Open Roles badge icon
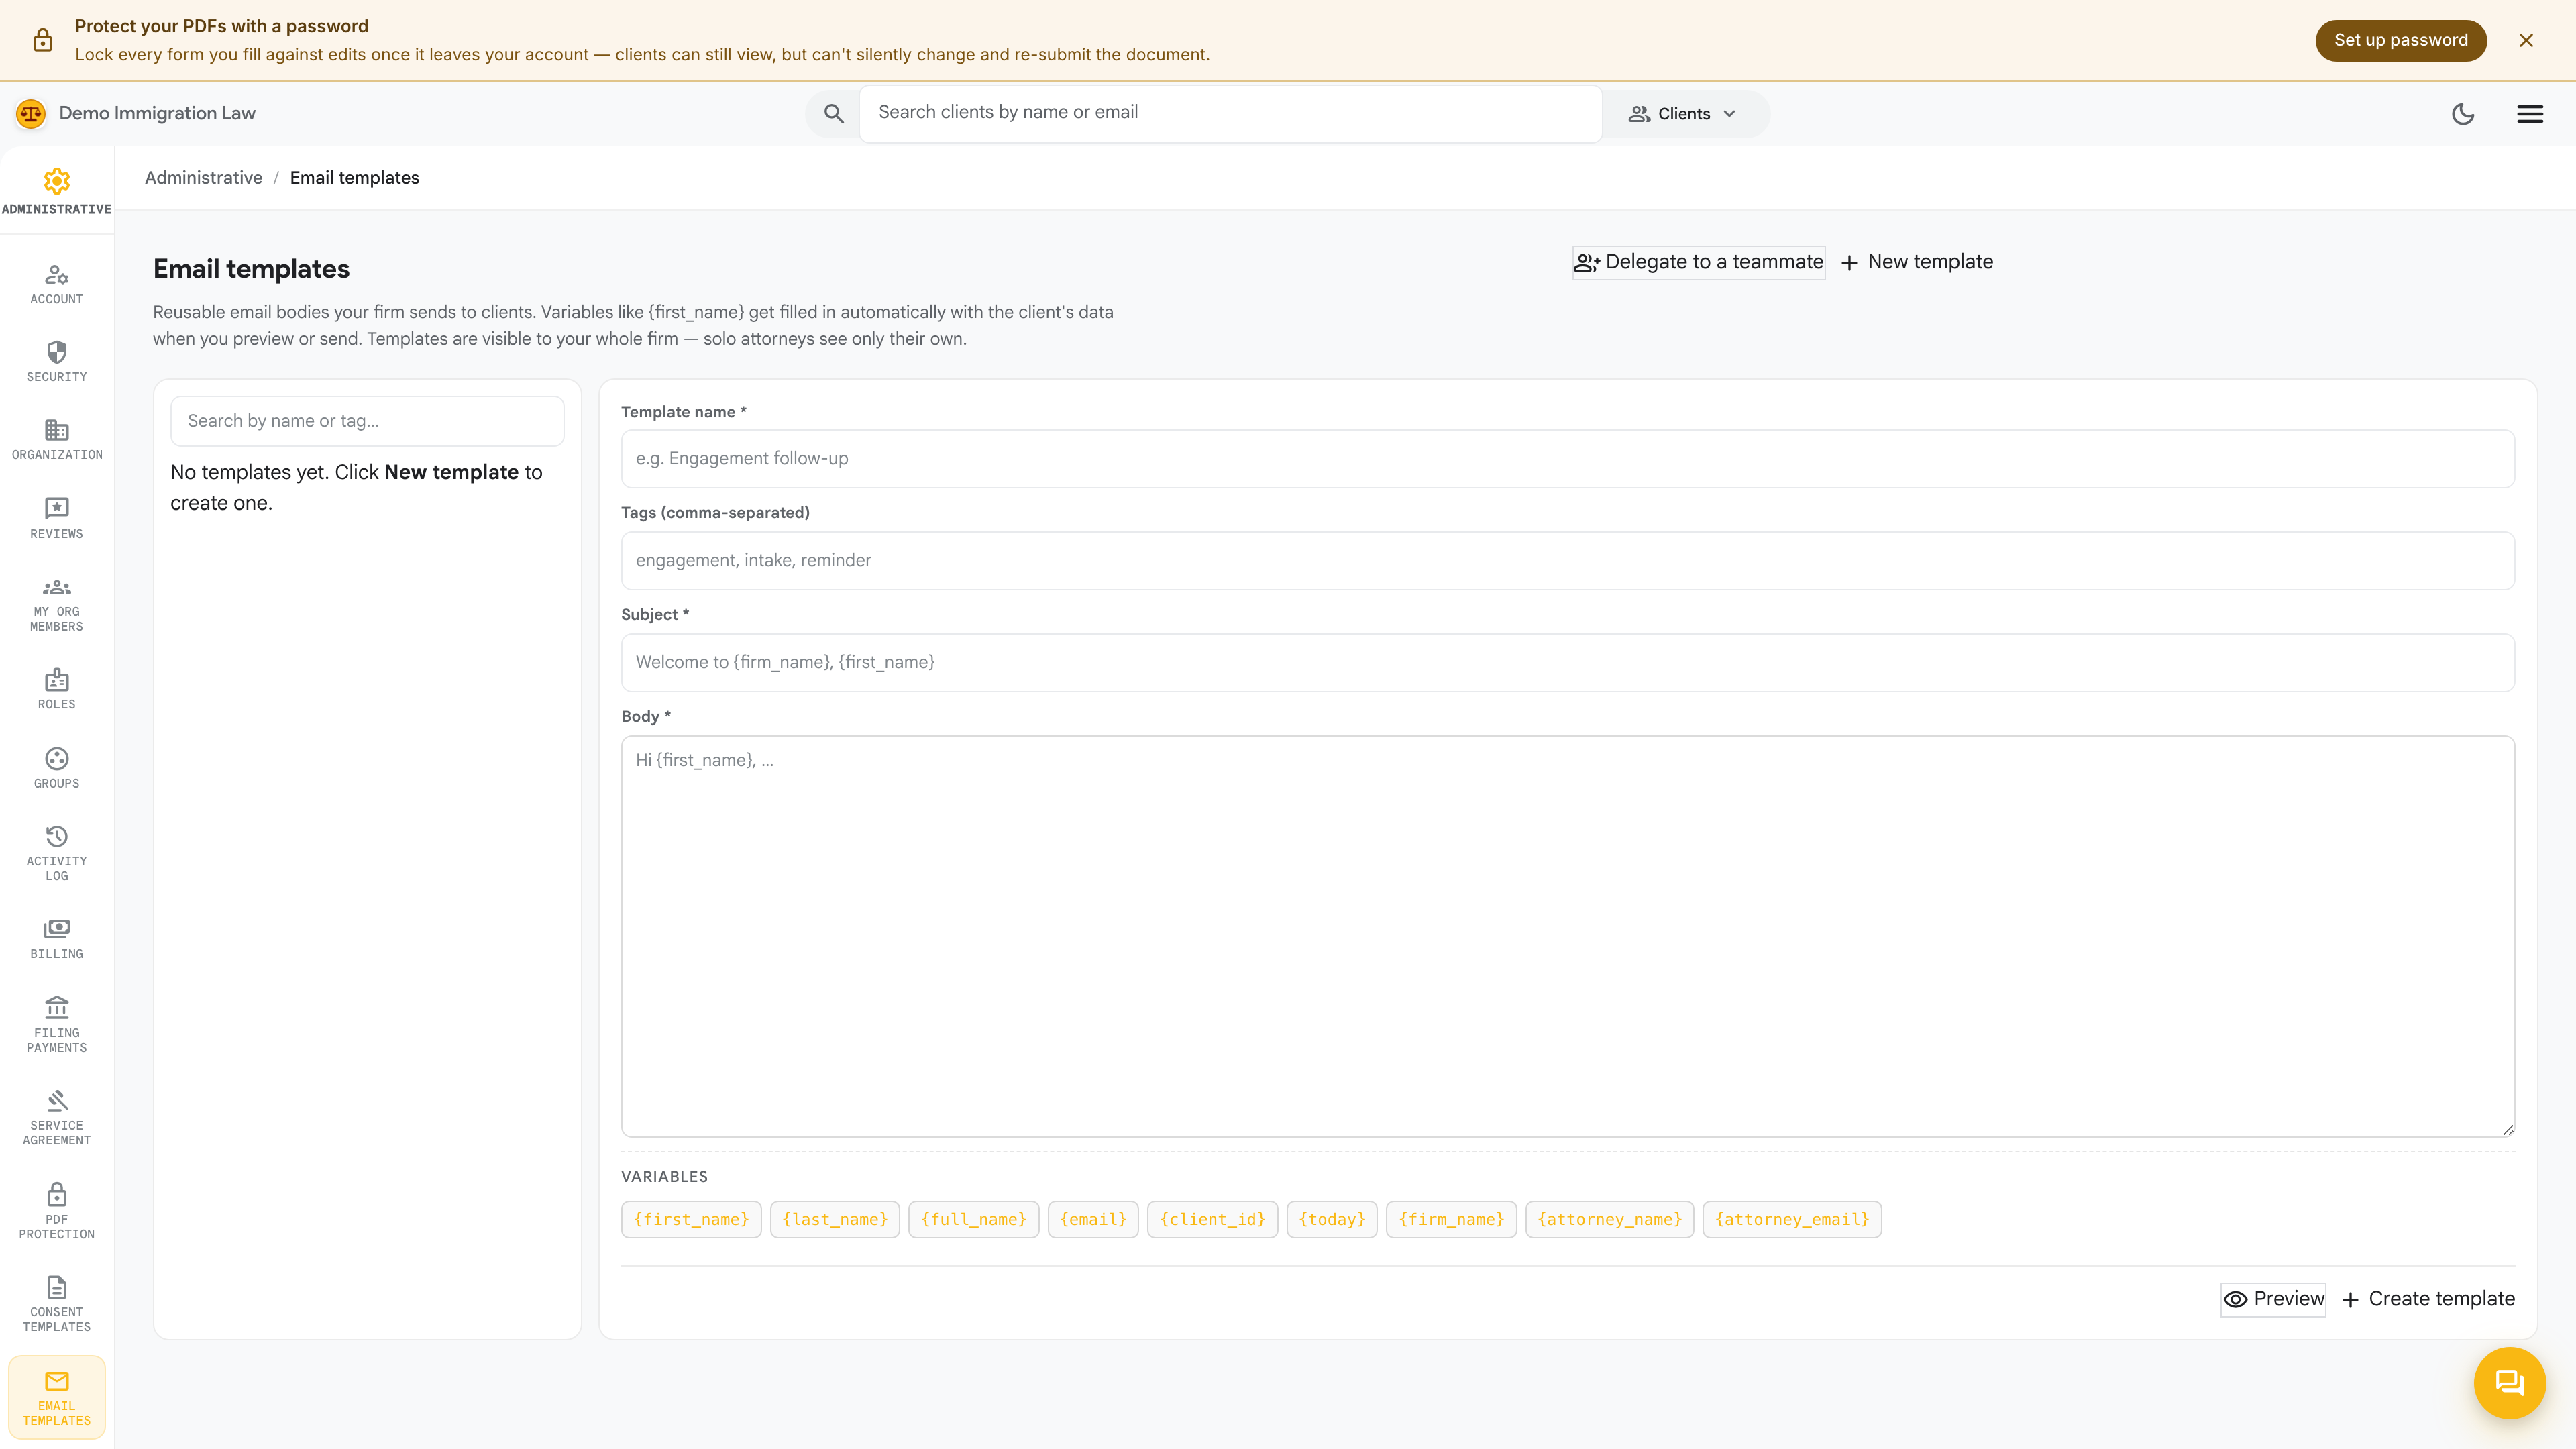The image size is (2576, 1449). point(56,689)
